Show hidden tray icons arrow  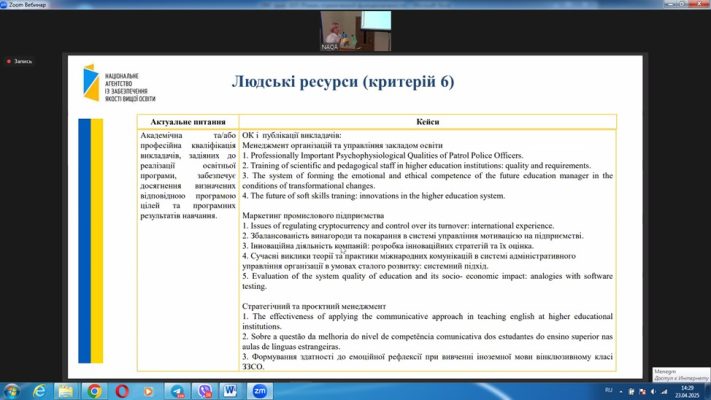621,391
